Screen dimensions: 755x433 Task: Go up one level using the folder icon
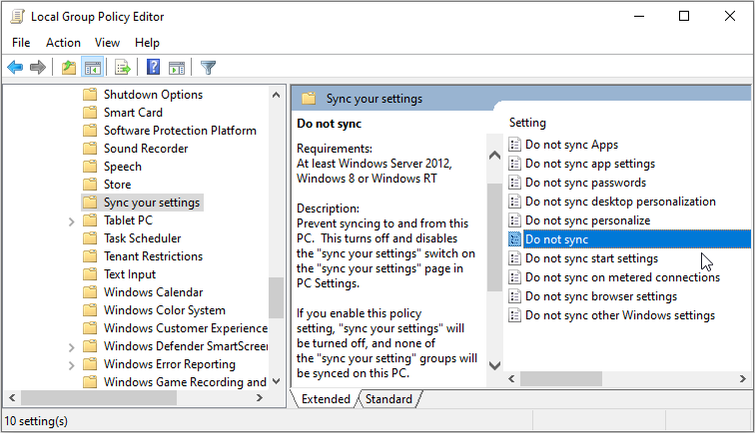68,68
